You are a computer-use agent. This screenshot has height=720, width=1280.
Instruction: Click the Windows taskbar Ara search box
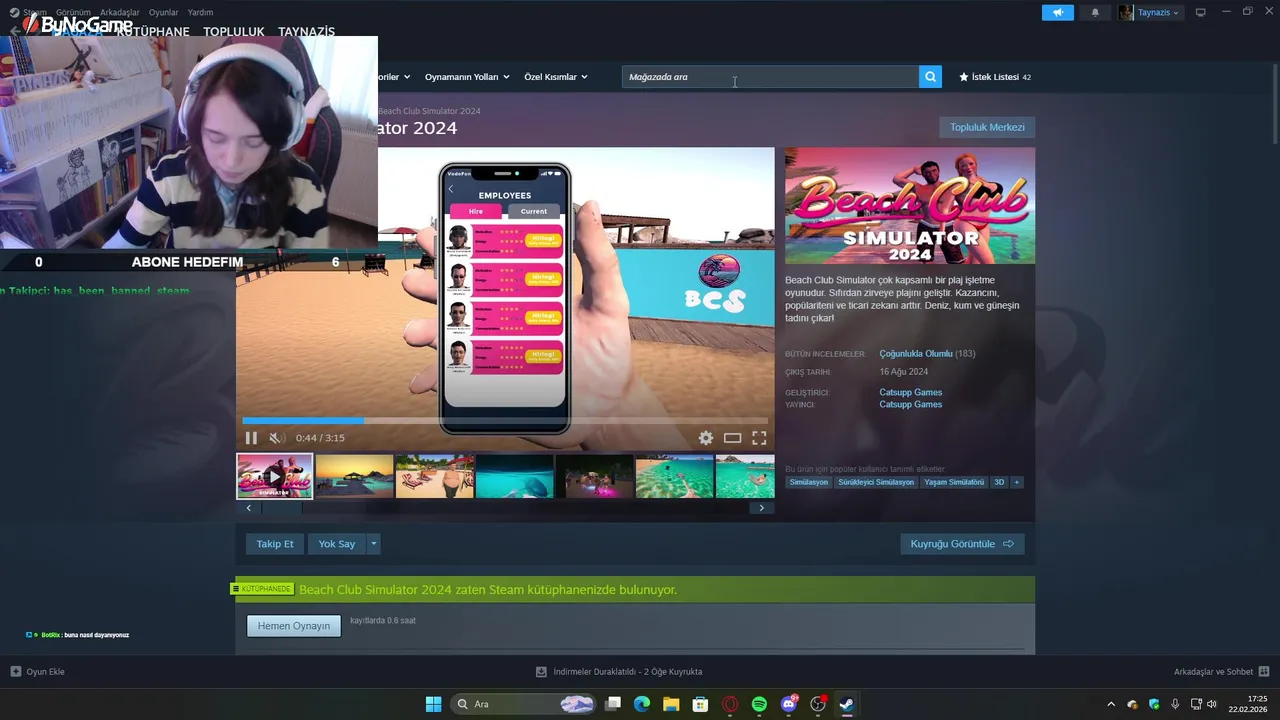click(x=525, y=704)
